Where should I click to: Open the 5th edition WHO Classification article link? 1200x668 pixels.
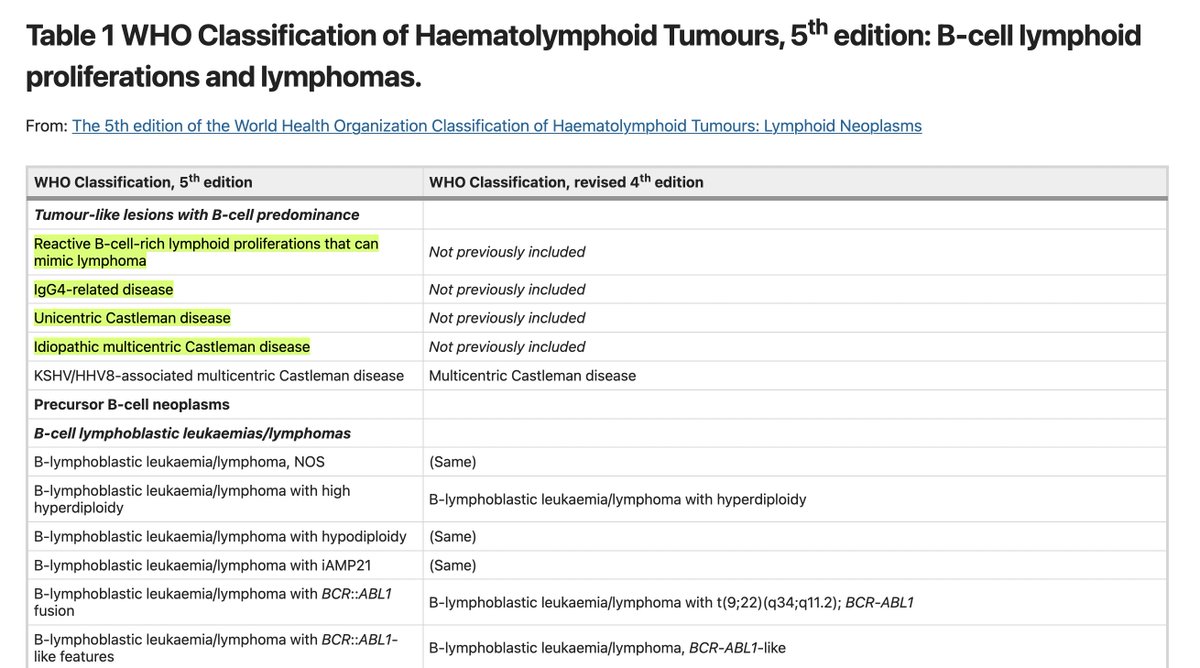pyautogui.click(x=497, y=126)
